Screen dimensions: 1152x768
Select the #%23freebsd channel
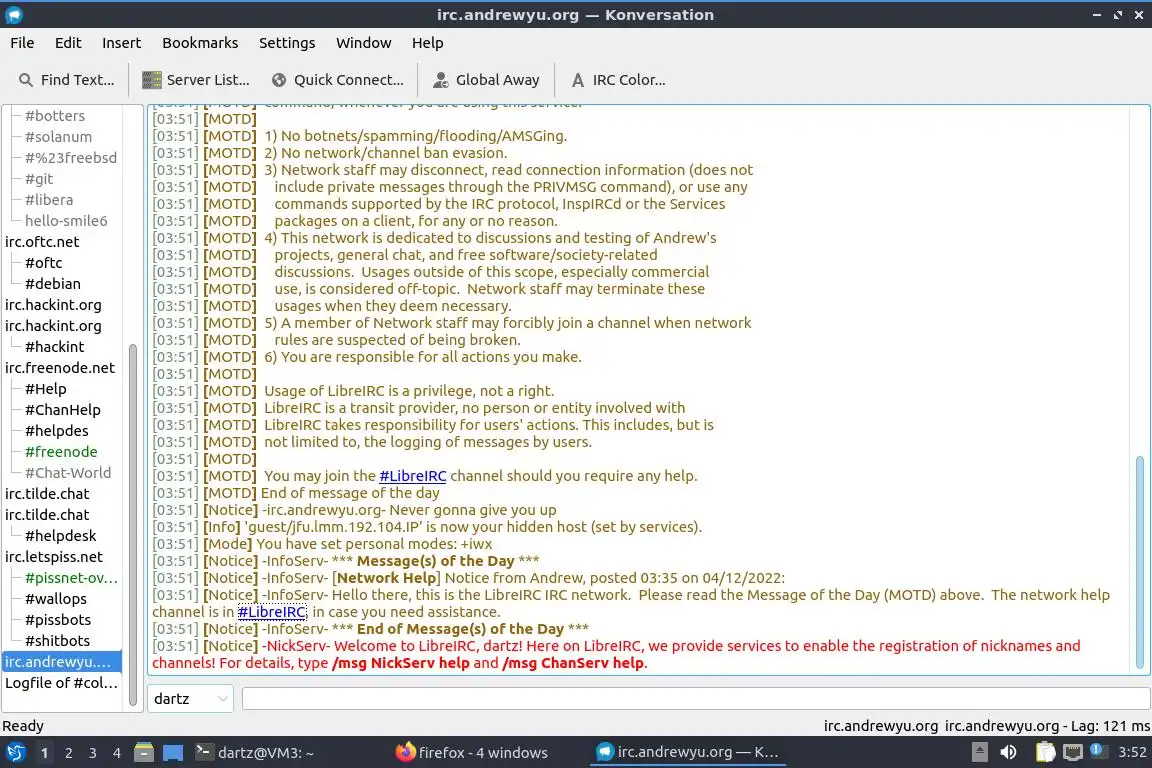click(71, 157)
